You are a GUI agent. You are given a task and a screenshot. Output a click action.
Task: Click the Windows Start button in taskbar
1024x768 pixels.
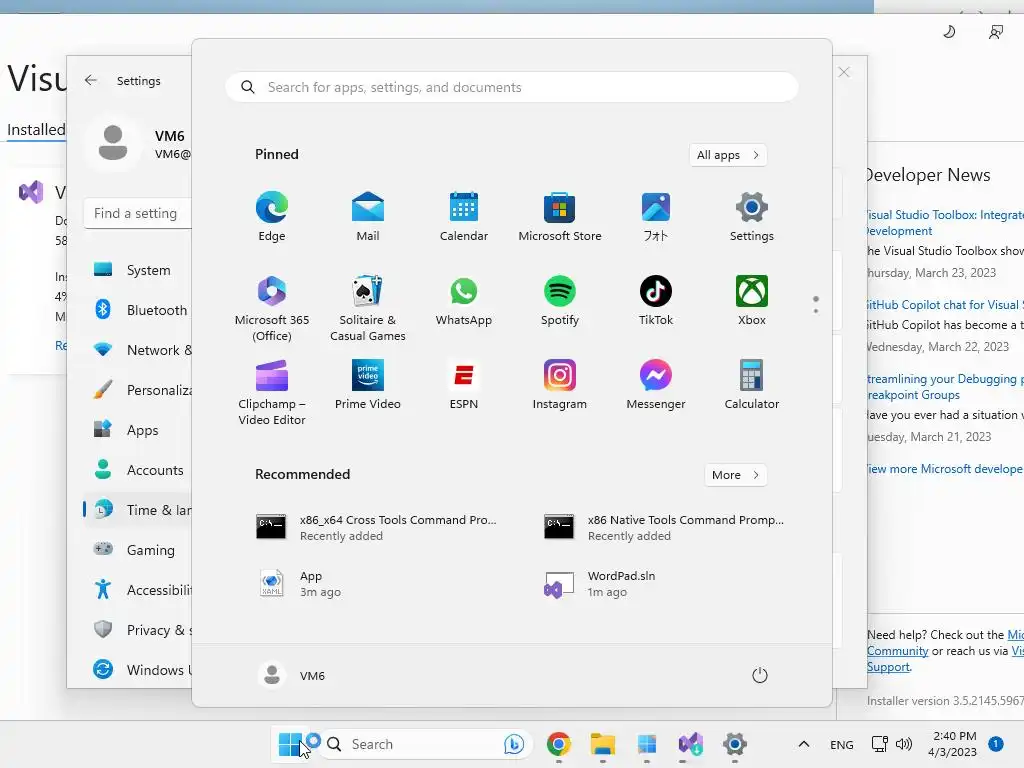[290, 744]
